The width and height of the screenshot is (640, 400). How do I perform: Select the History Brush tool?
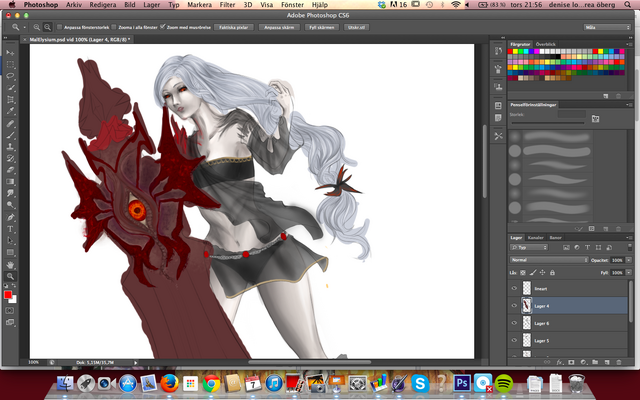coord(10,158)
